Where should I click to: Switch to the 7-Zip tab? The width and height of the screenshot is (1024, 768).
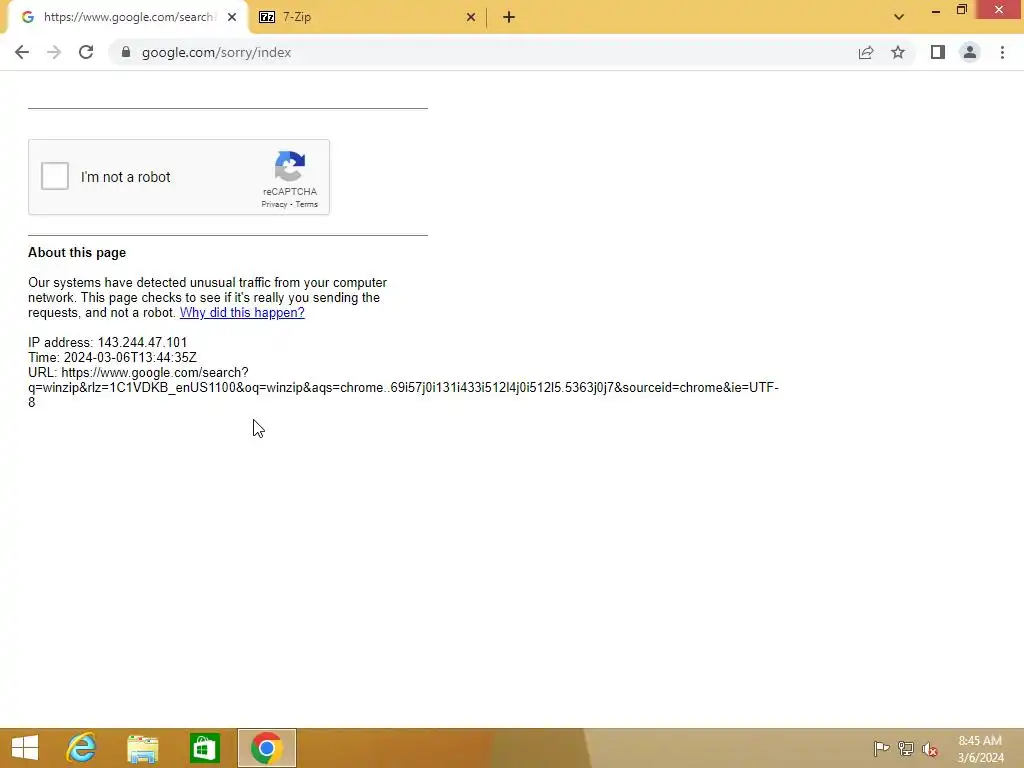366,17
